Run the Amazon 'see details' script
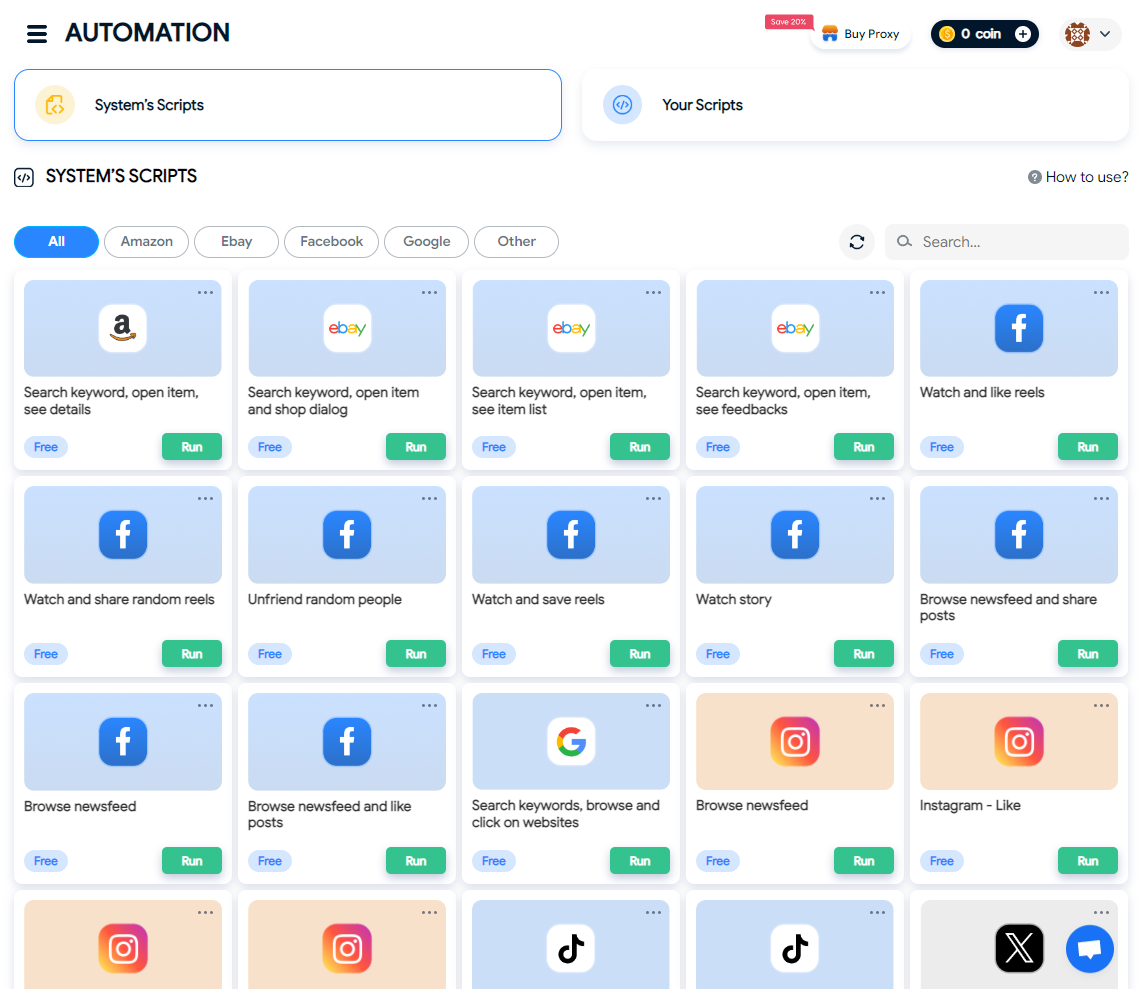Screen dimensions: 1138x989 click(192, 447)
